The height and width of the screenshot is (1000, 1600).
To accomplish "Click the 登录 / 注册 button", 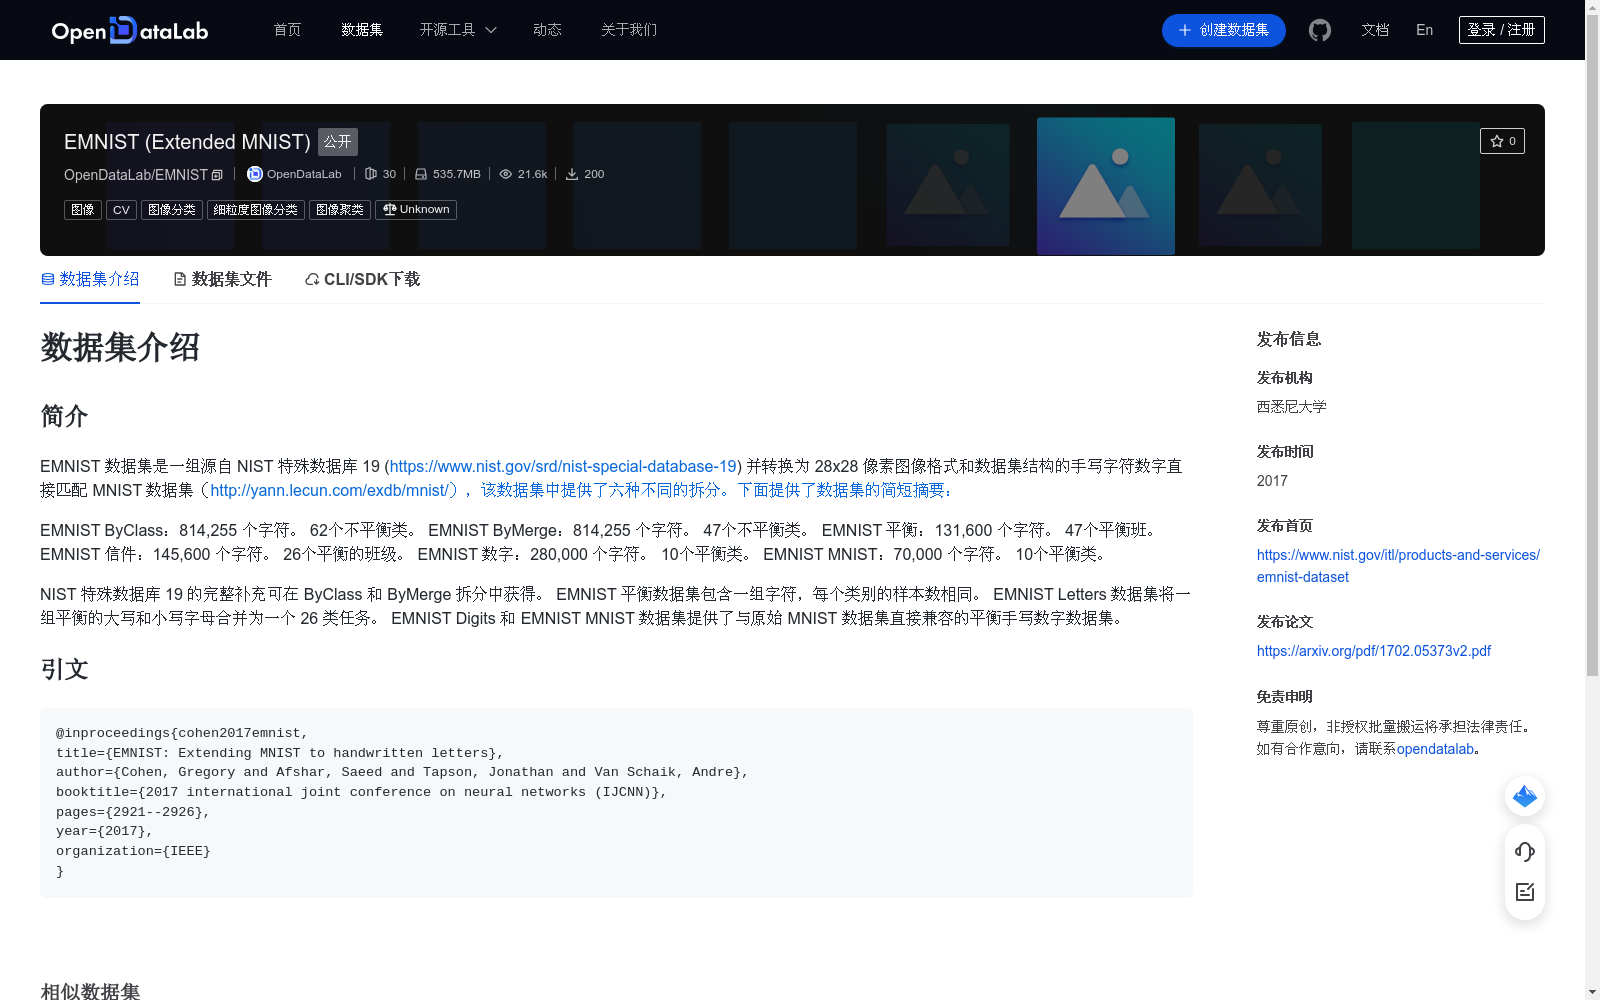I will click(1502, 30).
